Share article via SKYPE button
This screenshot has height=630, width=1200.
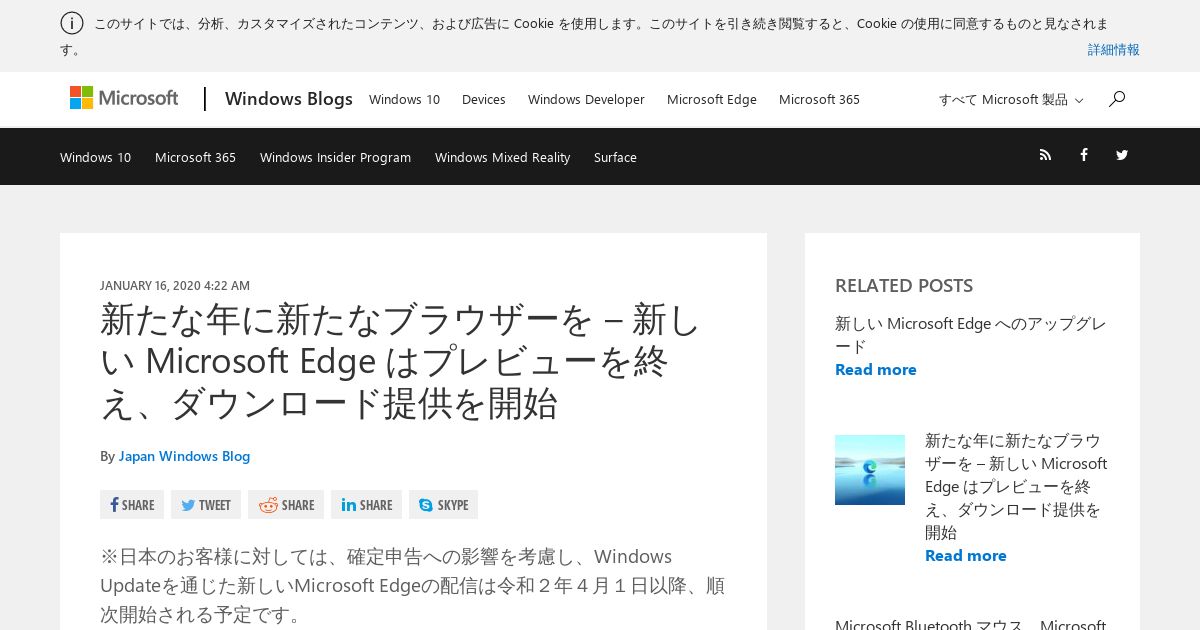click(443, 505)
